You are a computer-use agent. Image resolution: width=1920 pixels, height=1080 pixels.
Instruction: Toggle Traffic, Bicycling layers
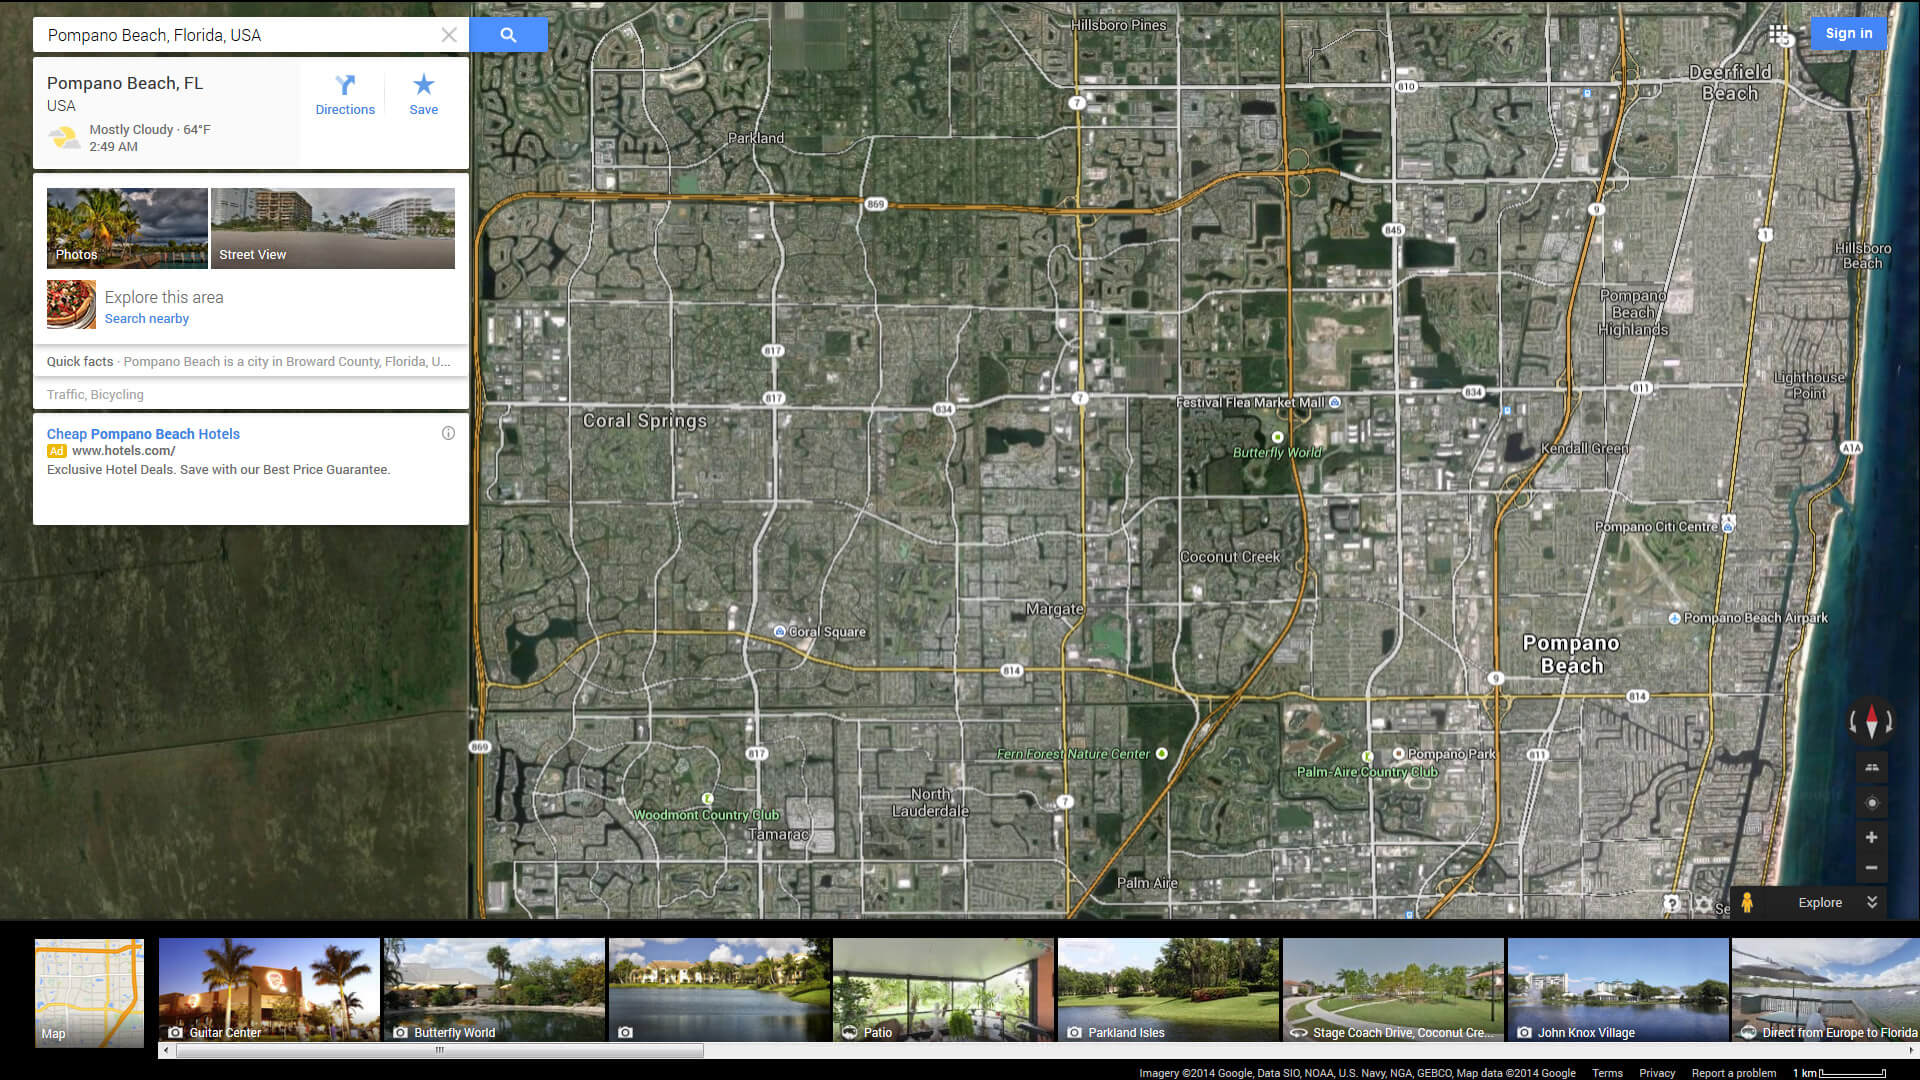[95, 395]
